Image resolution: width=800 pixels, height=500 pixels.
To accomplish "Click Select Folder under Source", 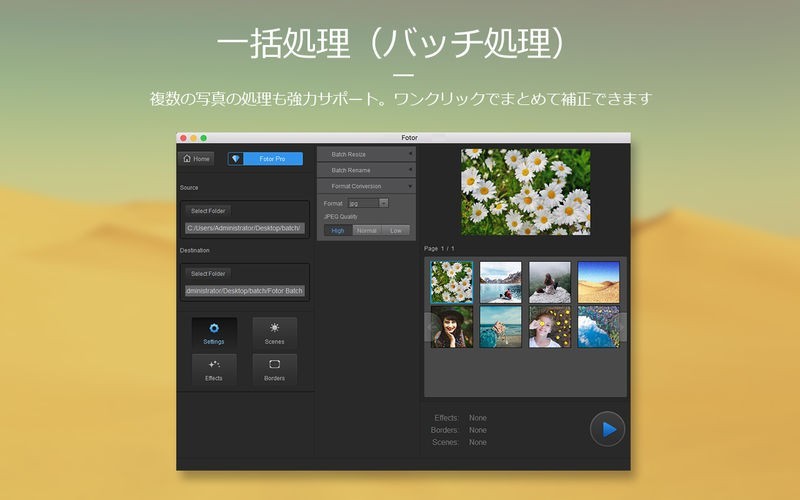I will point(209,211).
